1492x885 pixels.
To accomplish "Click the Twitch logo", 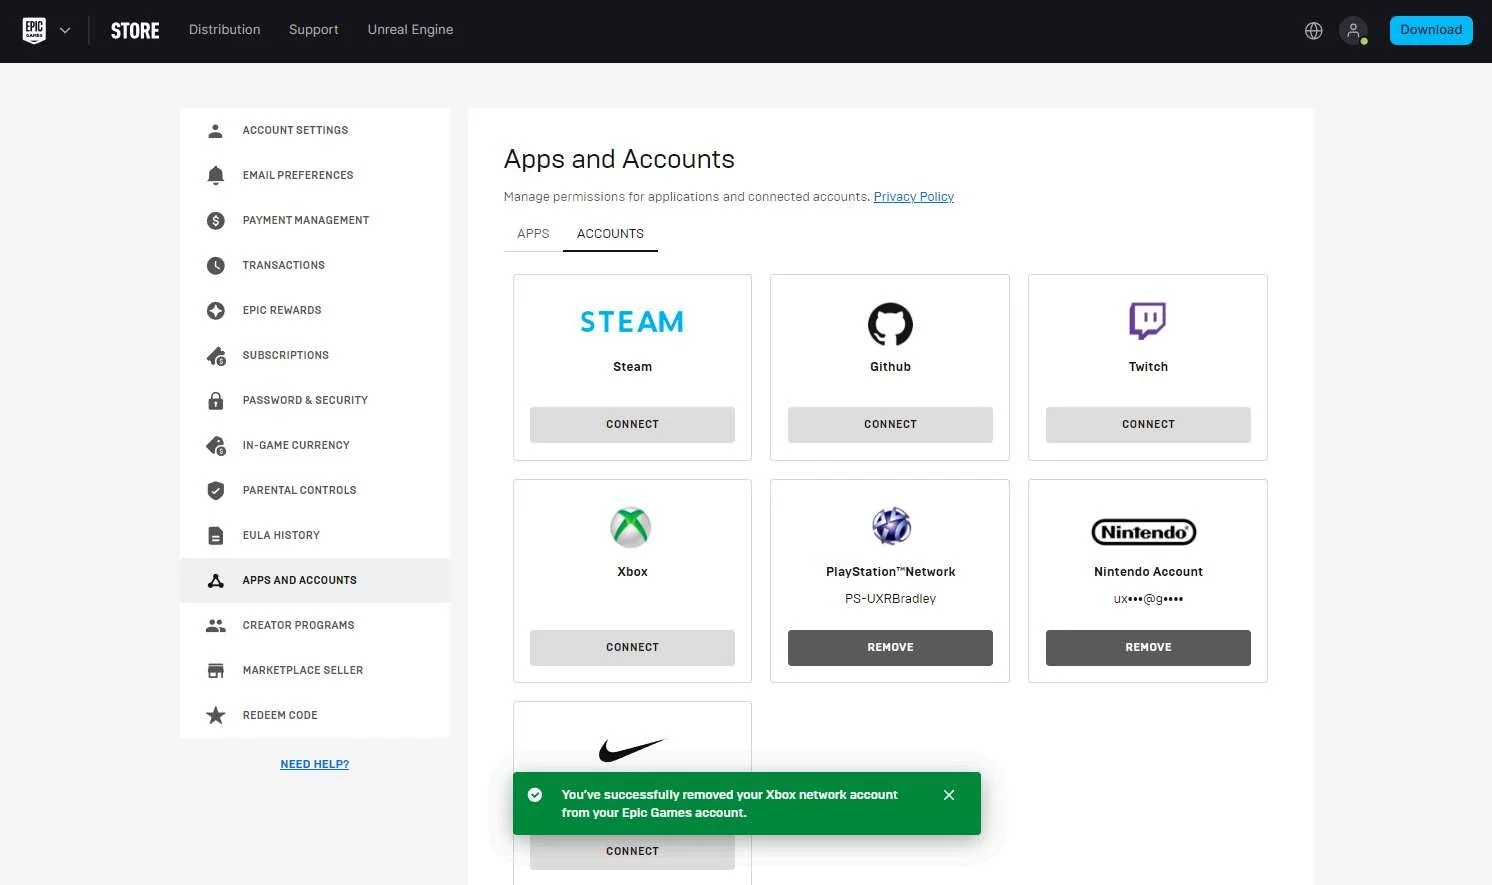I will (1148, 321).
